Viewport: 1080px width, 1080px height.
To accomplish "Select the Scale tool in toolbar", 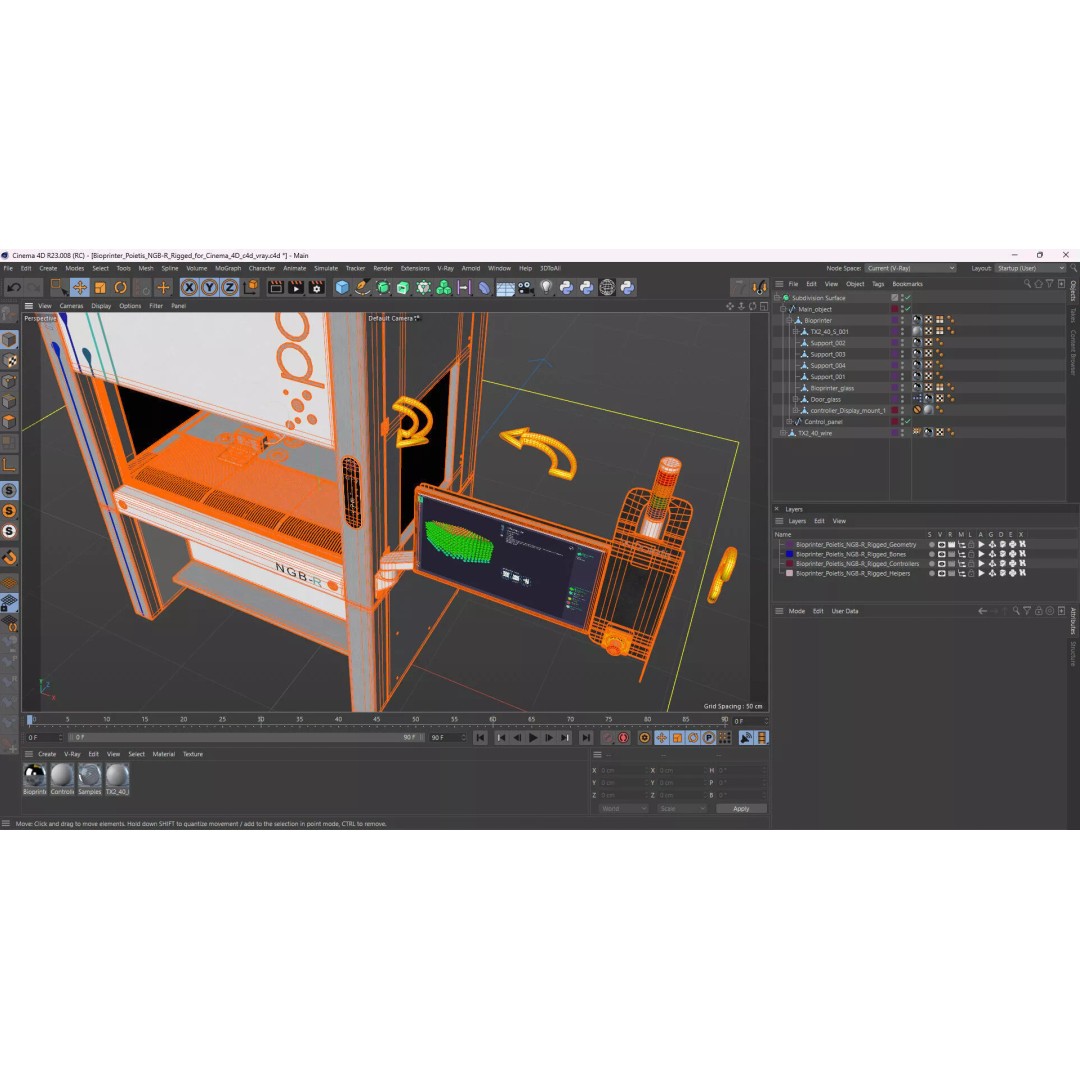I will 101,288.
